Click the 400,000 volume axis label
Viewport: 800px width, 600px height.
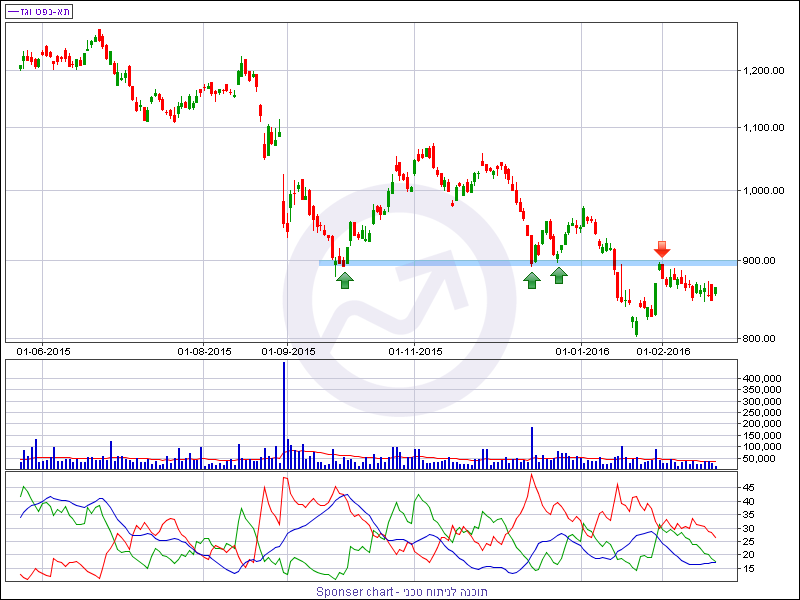pos(762,378)
